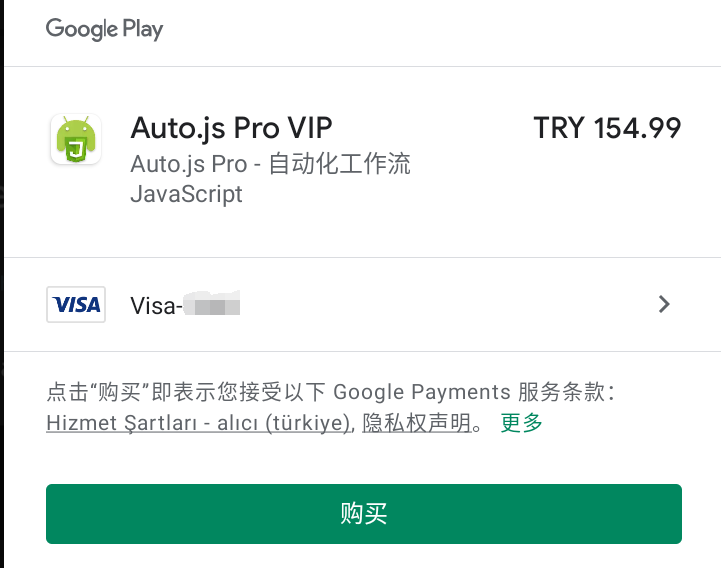Click the Auto.js Pro green Android app icon
Image resolution: width=721 pixels, height=568 pixels.
click(x=76, y=139)
